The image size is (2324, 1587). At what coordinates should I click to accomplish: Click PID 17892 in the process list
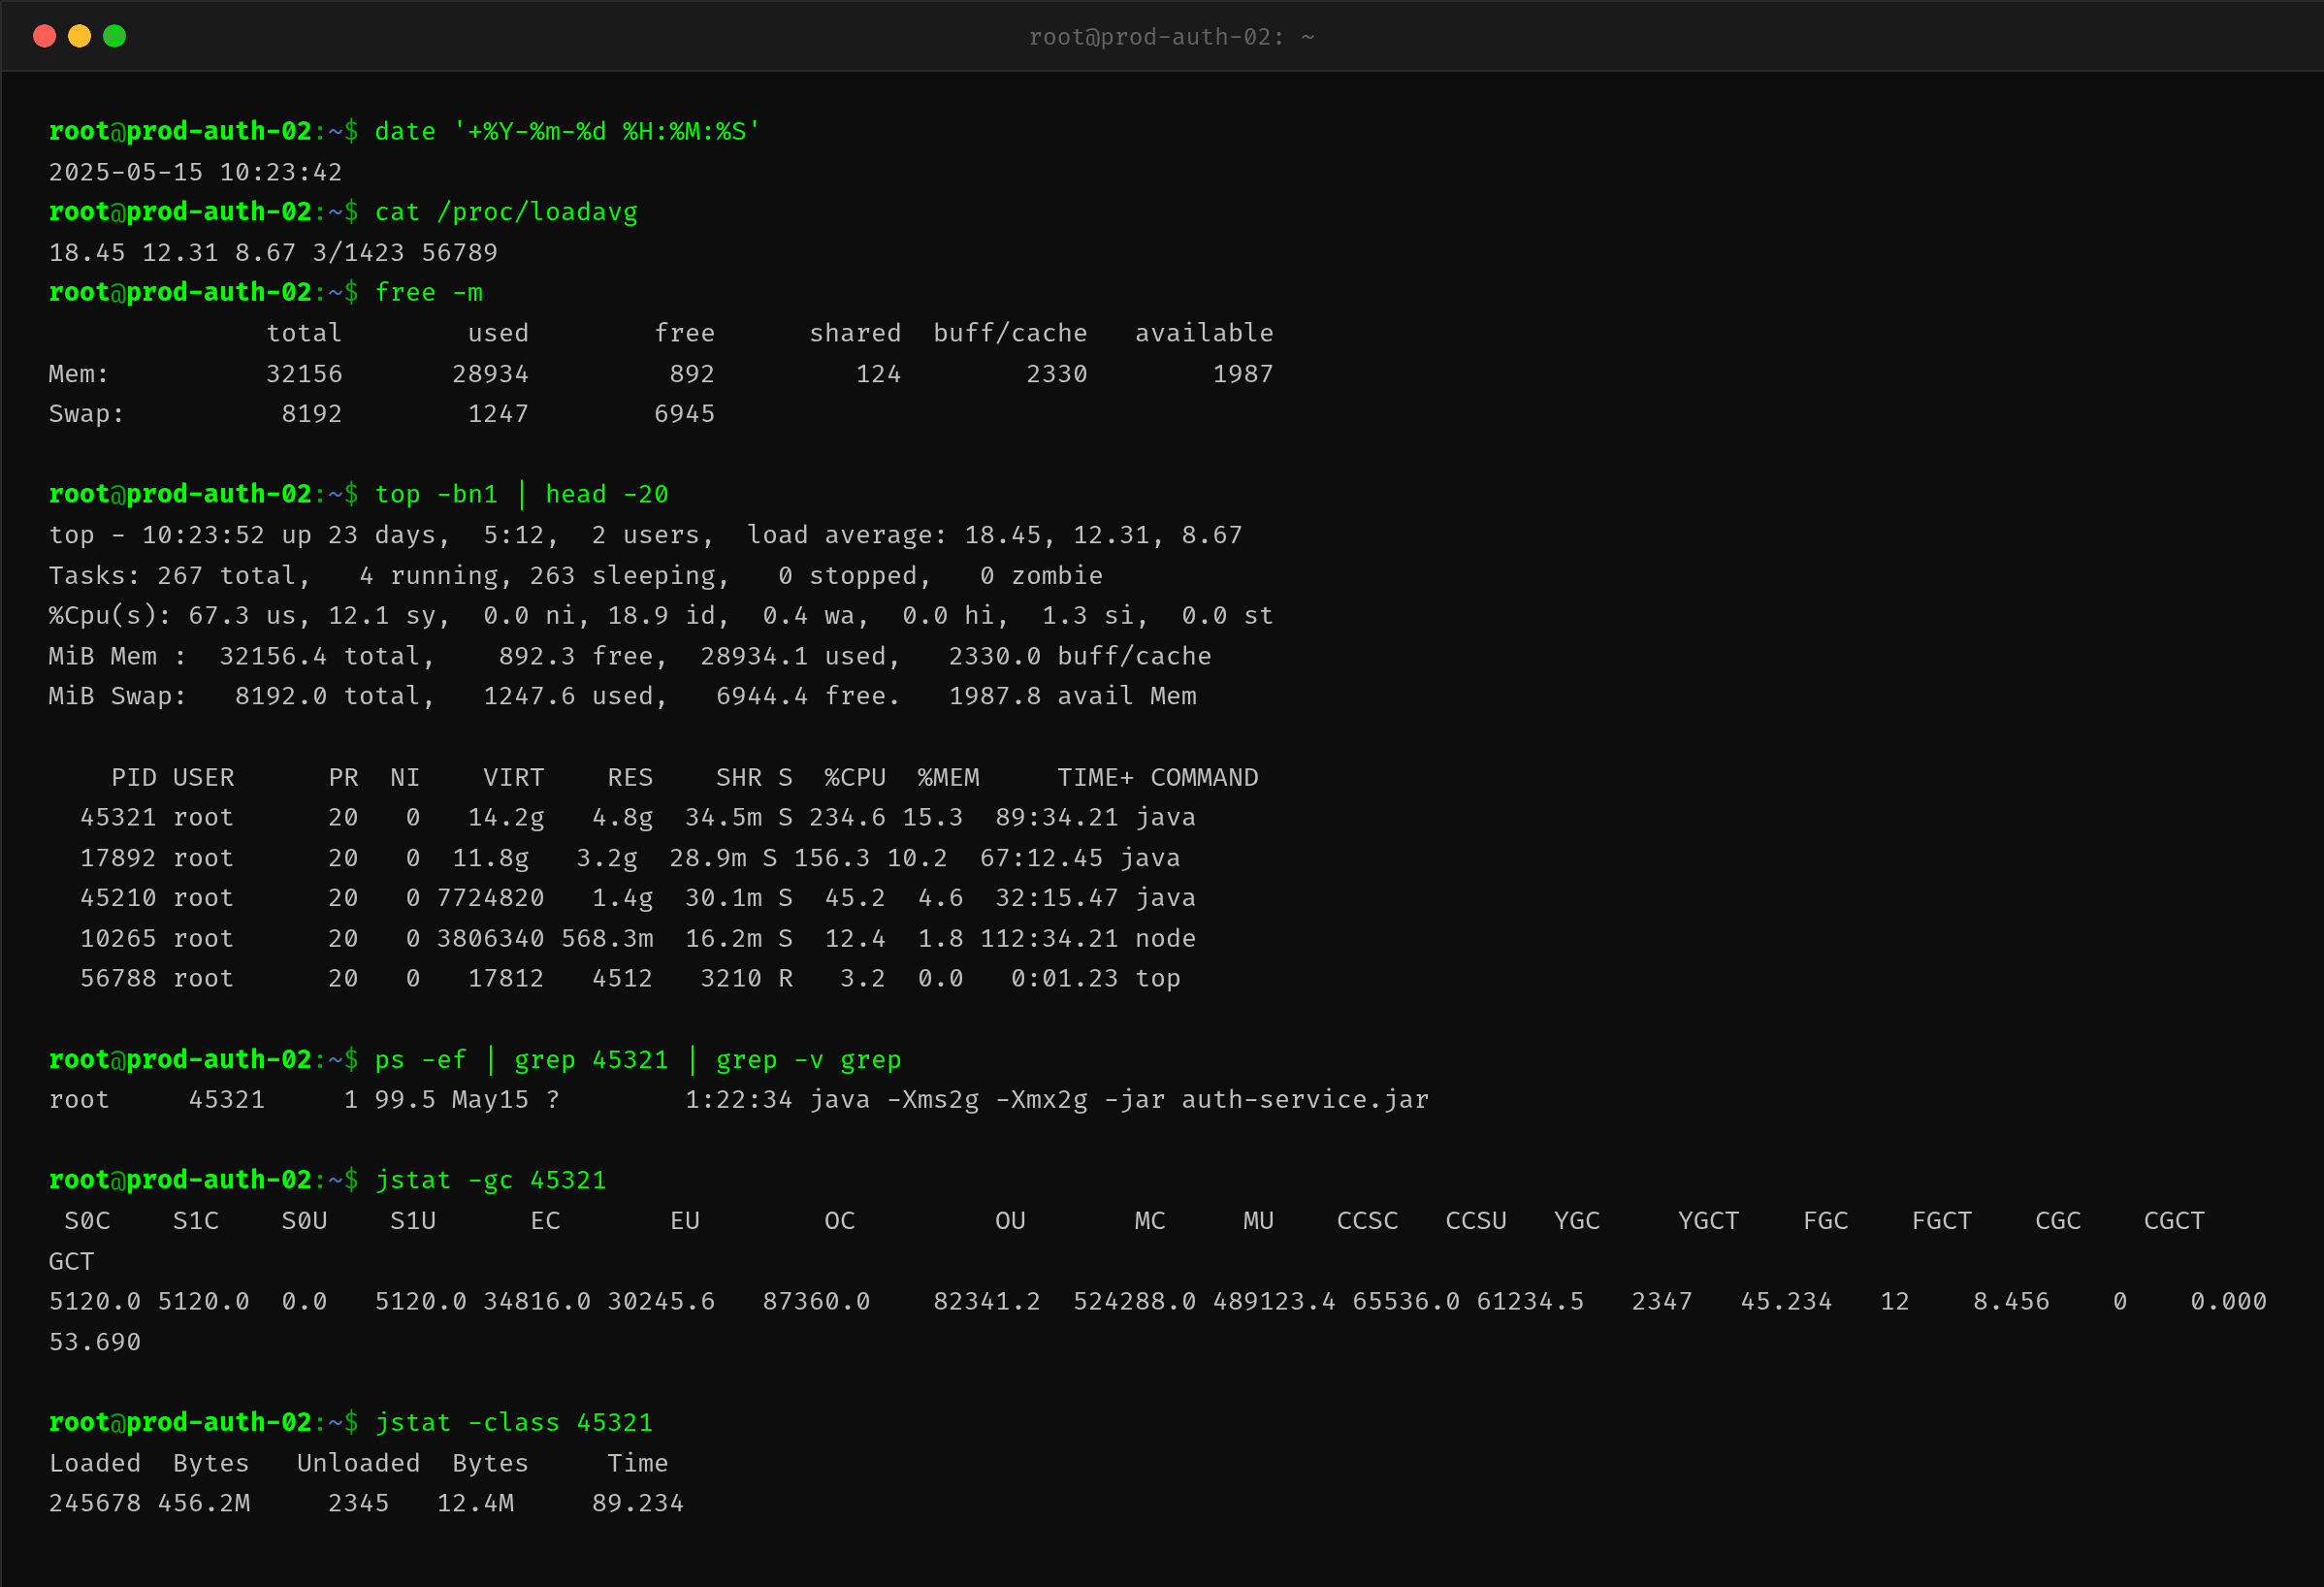click(118, 858)
